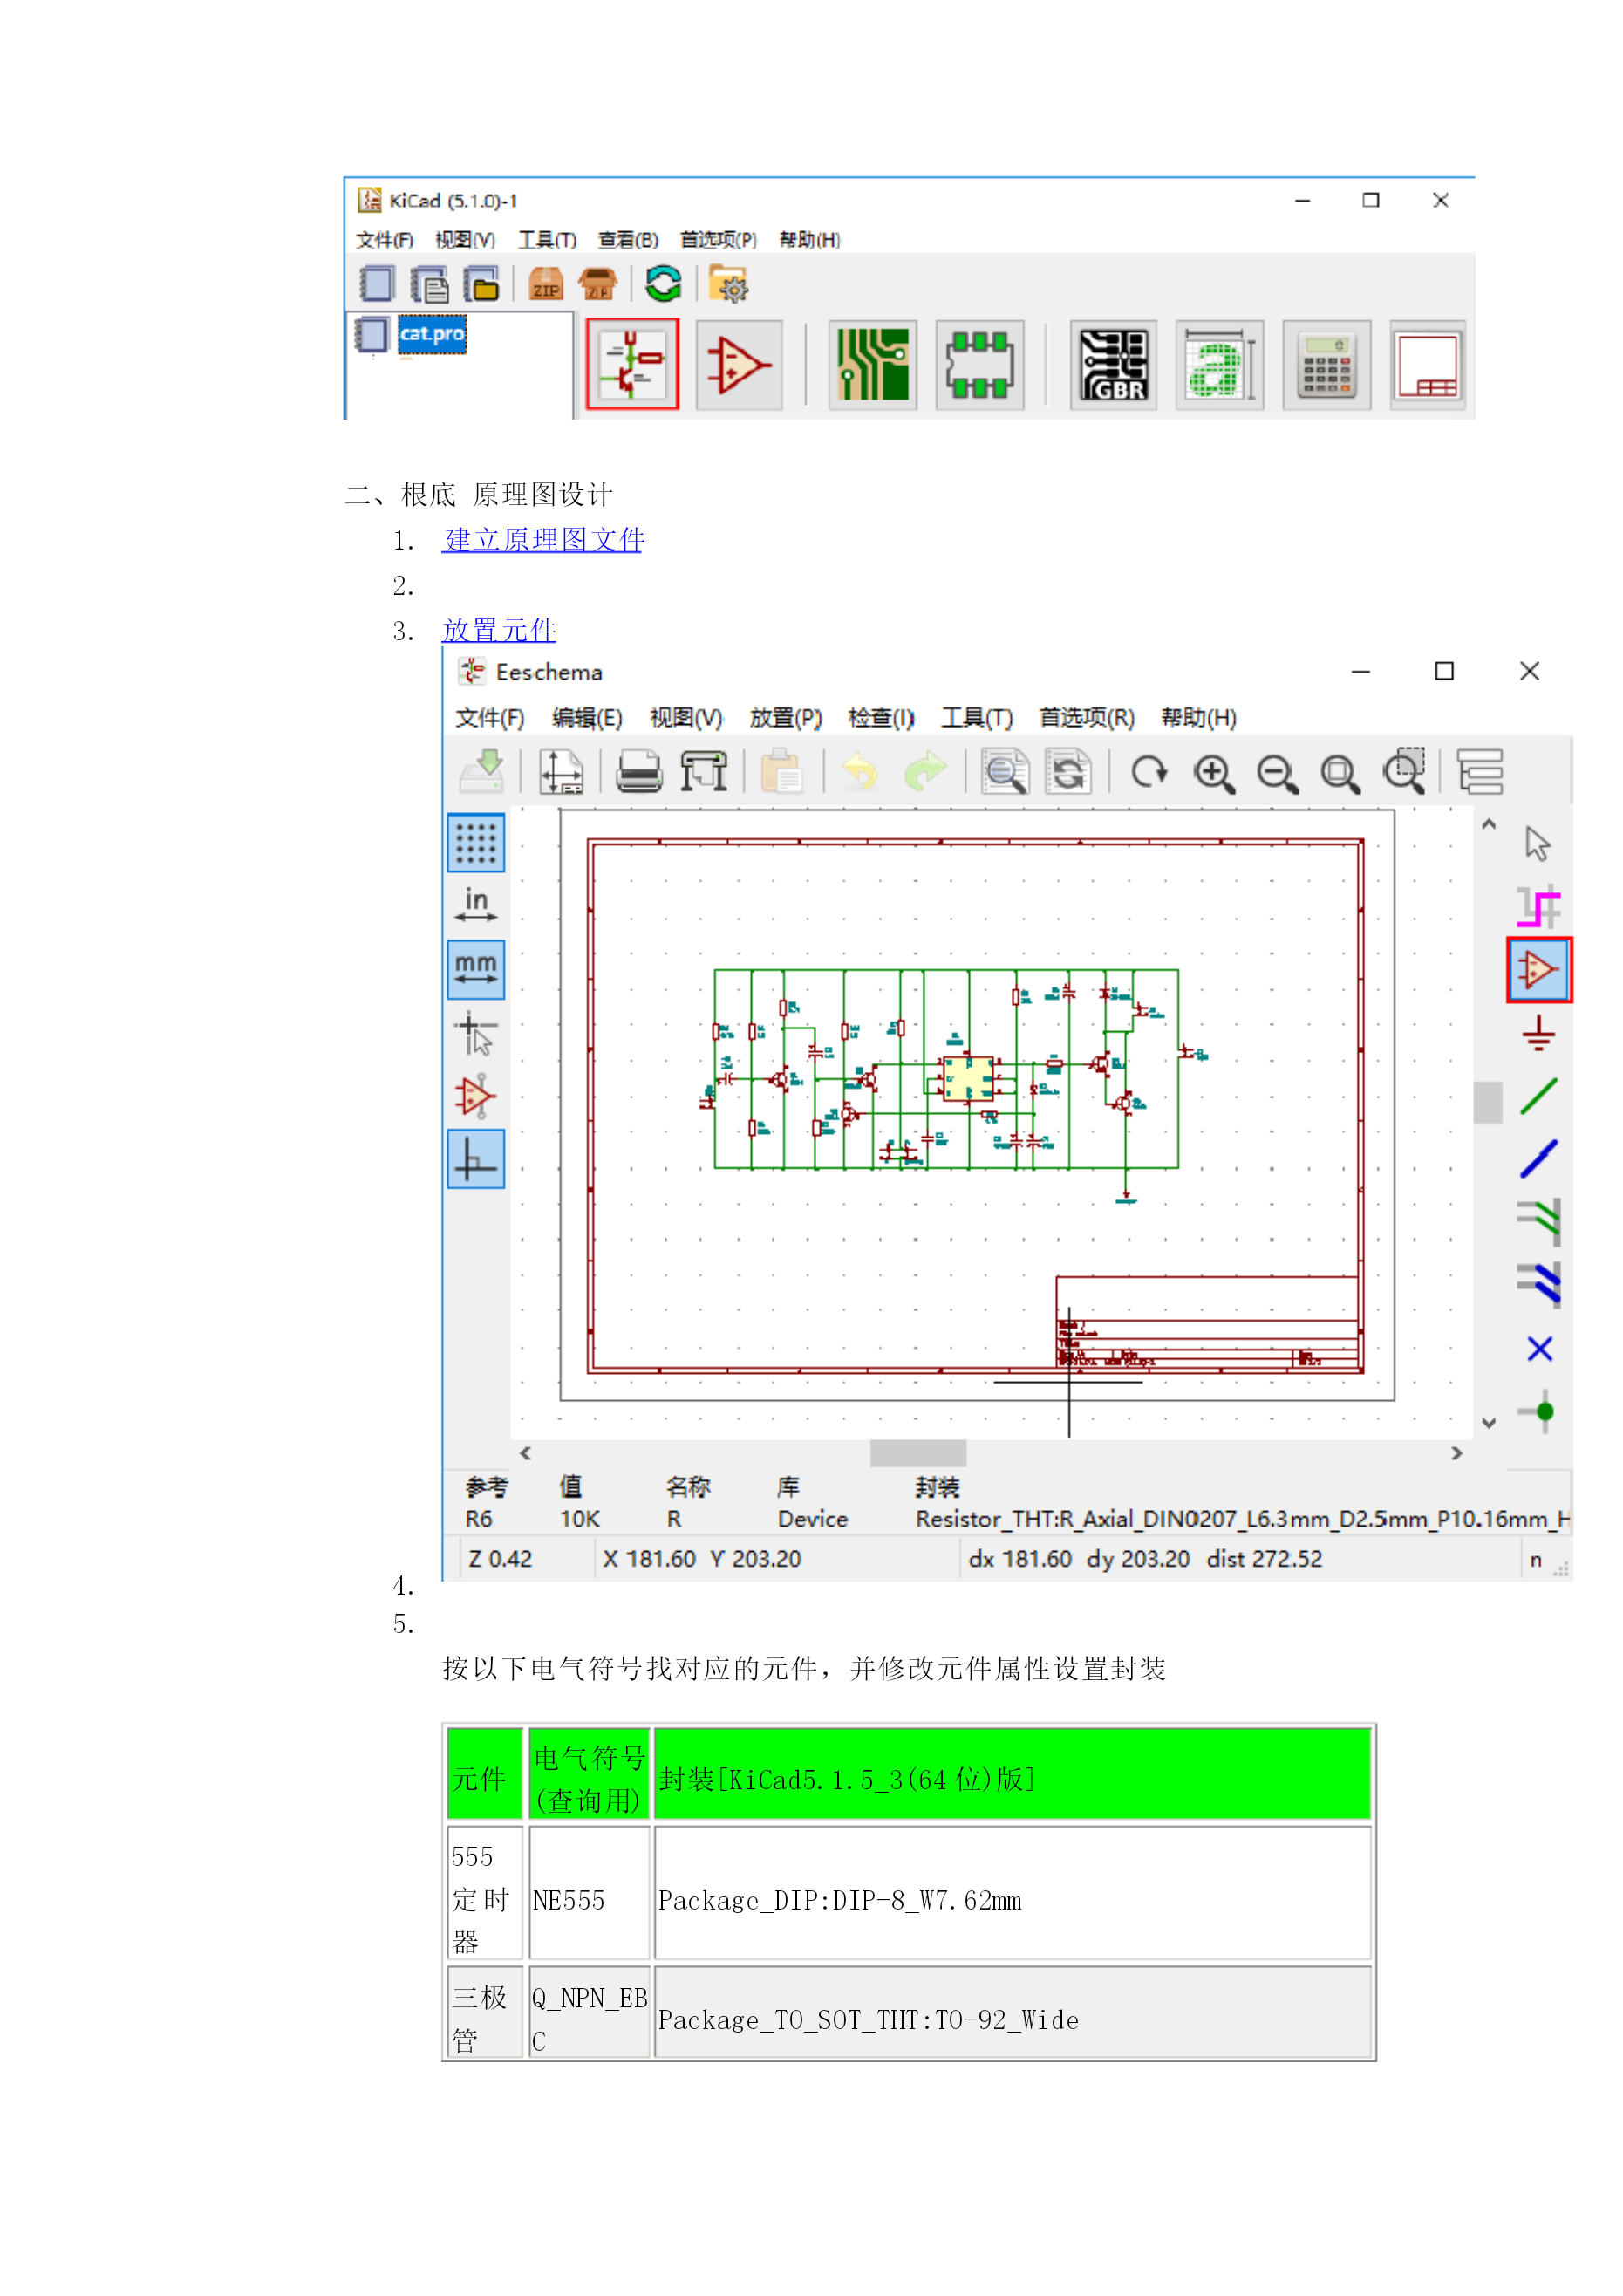Open the Eeschema schematic editor in KiCad
Image resolution: width=1623 pixels, height=2296 pixels.
click(x=632, y=364)
